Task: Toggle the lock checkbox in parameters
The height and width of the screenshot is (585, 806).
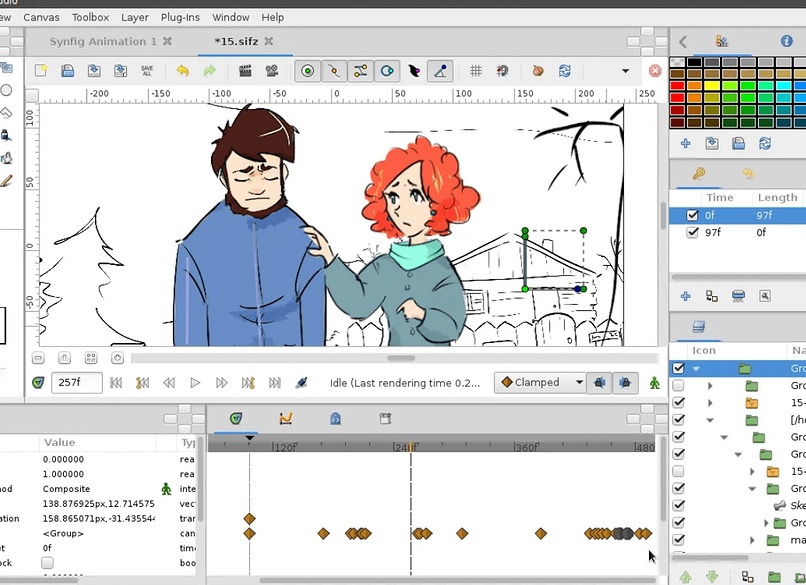Action: pos(47,562)
